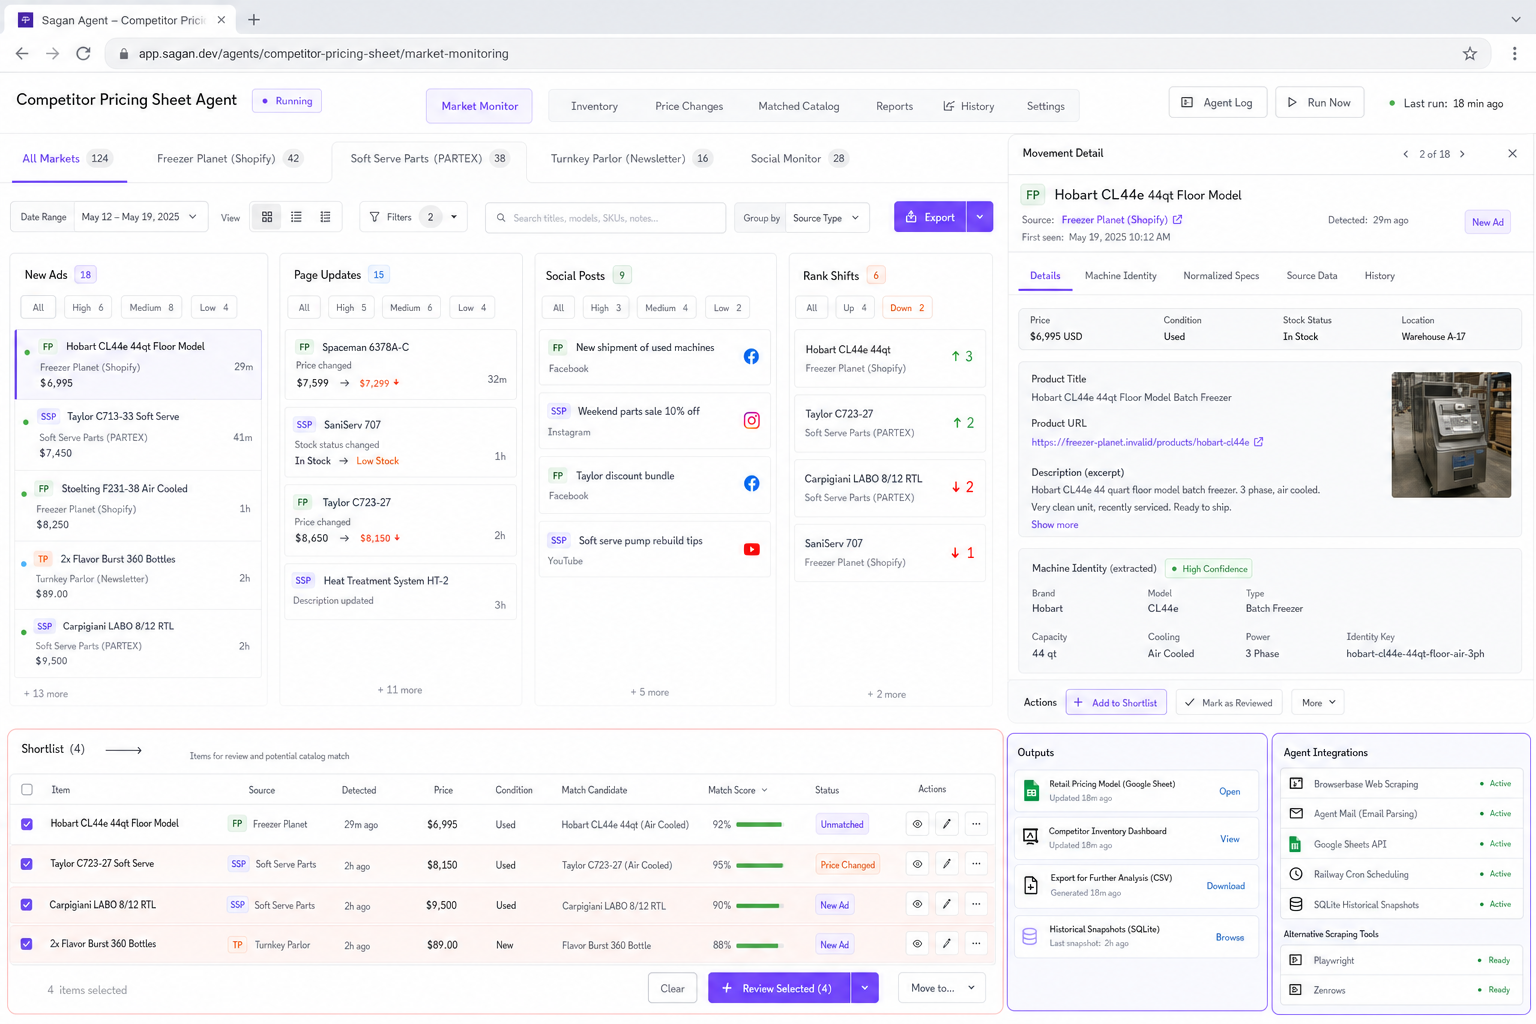The height and width of the screenshot is (1024, 1536).
Task: Open the Inventory tab
Action: (594, 106)
